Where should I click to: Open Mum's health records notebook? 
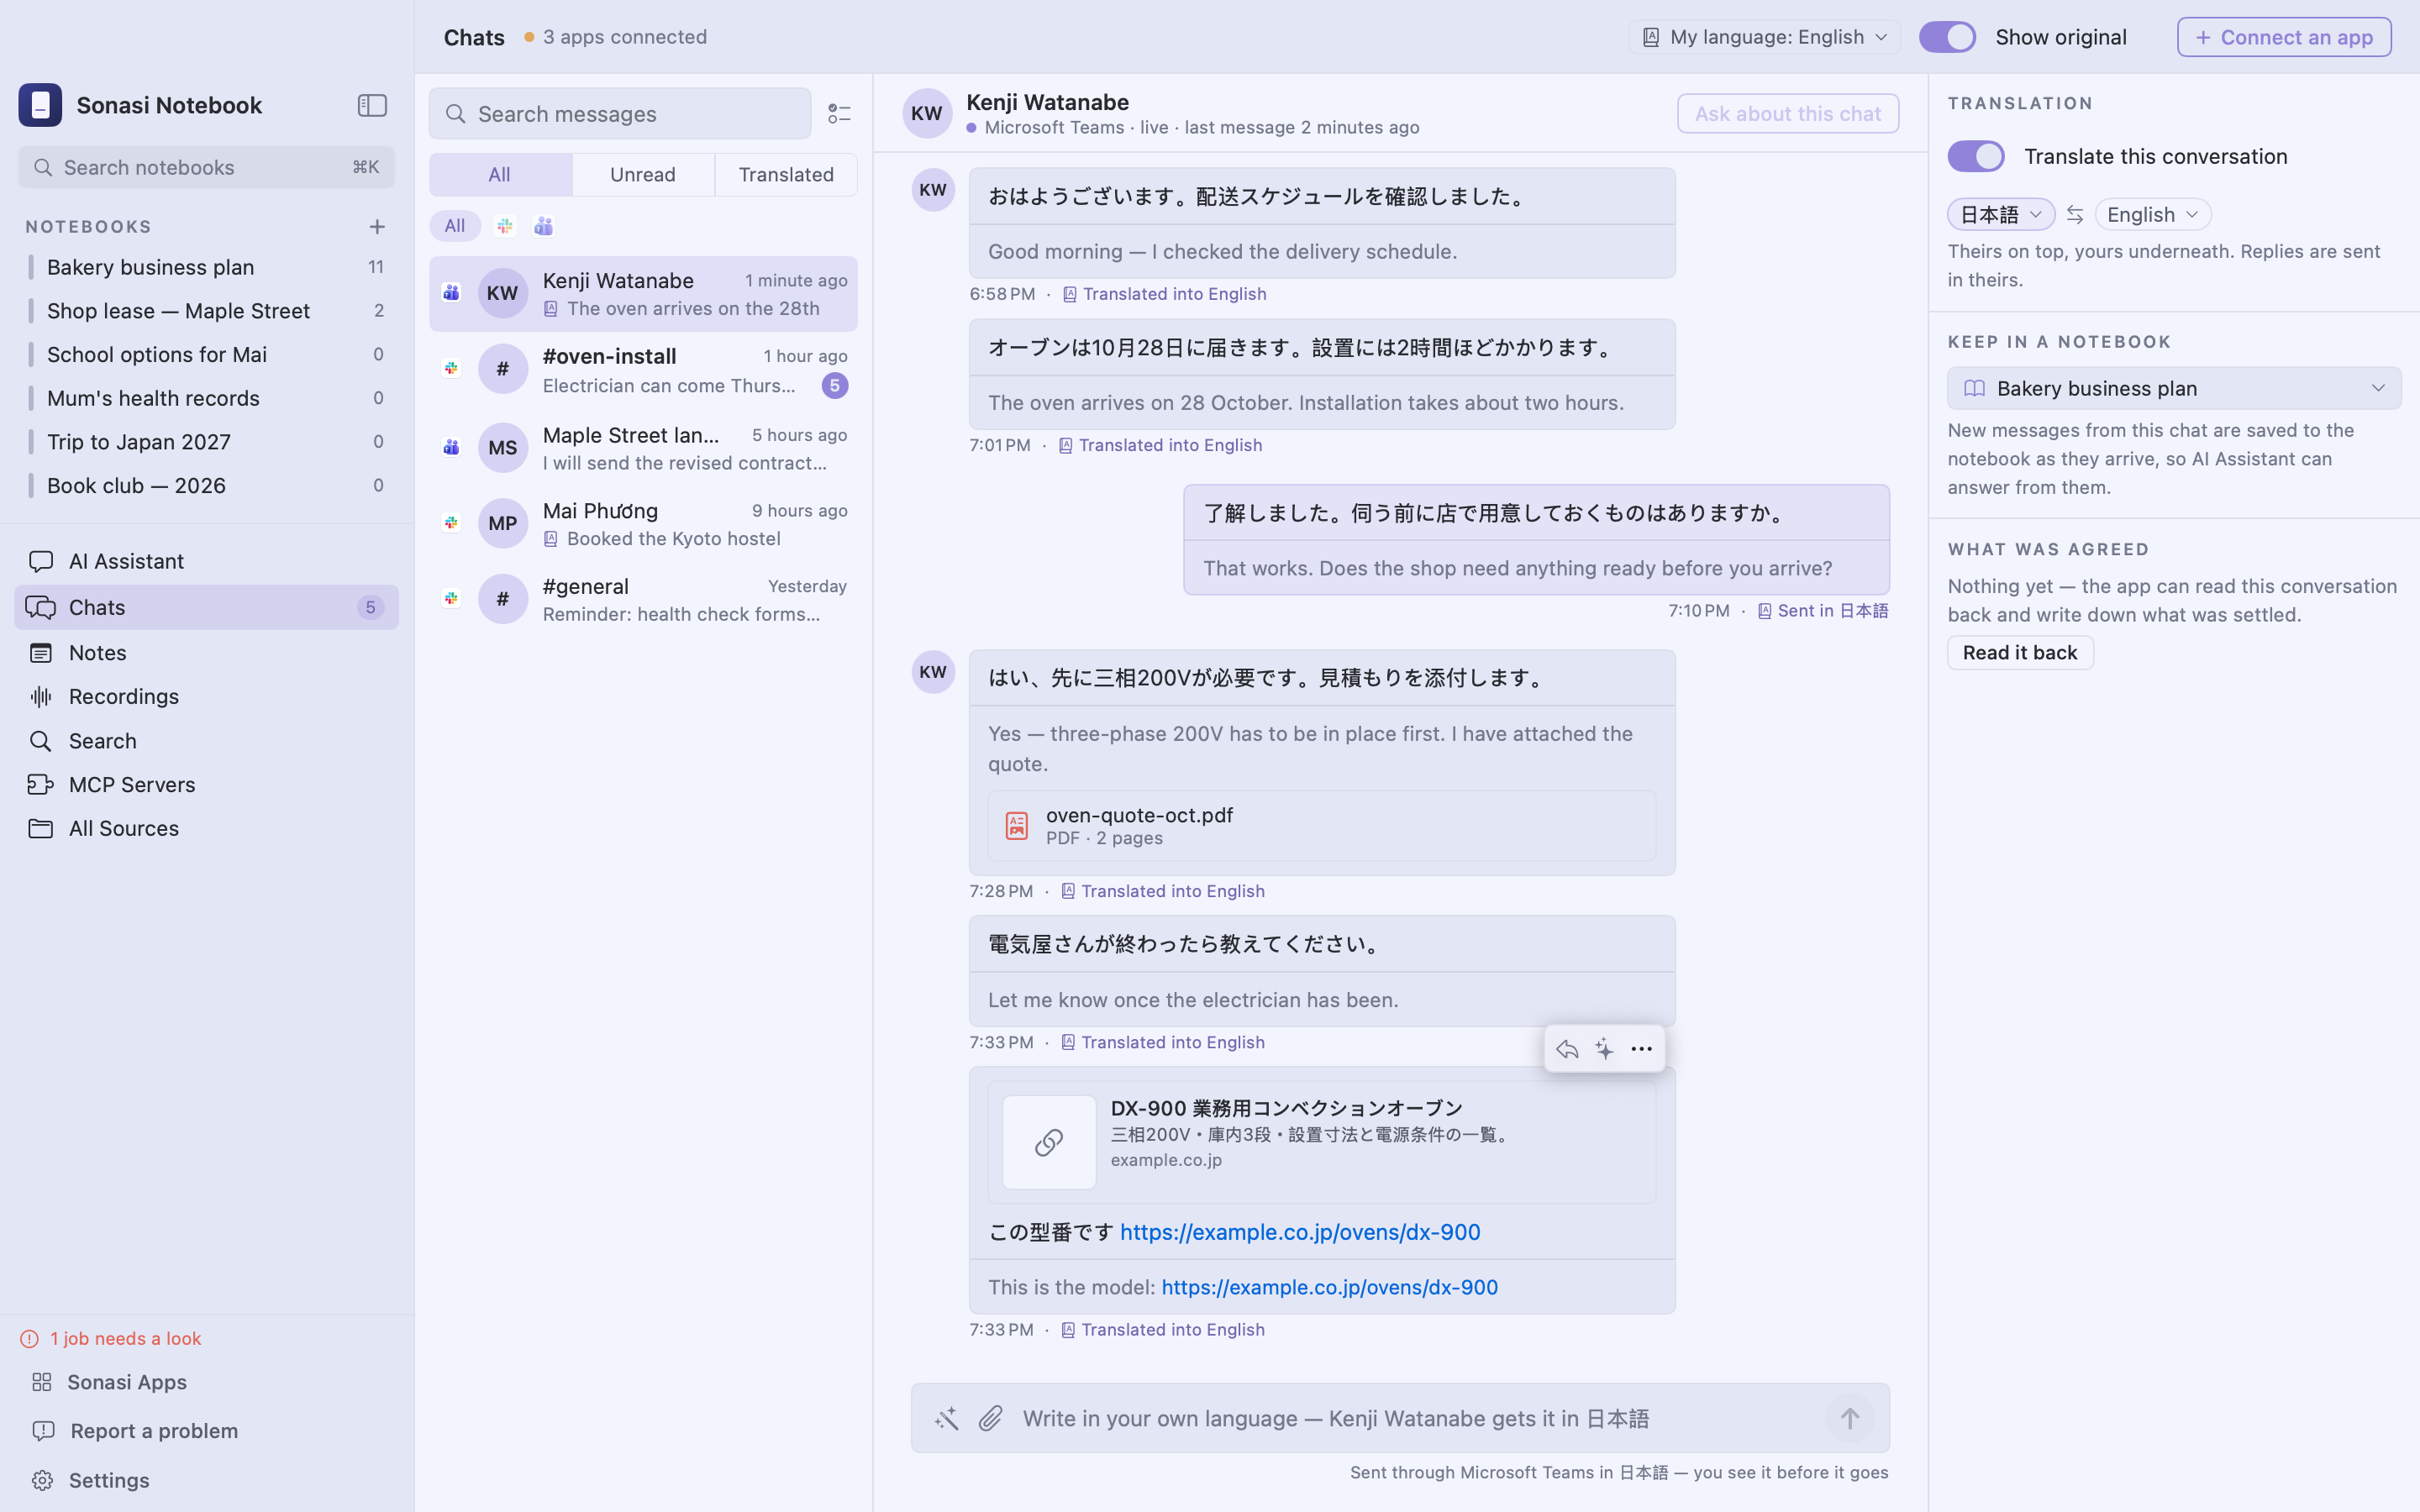pyautogui.click(x=206, y=398)
